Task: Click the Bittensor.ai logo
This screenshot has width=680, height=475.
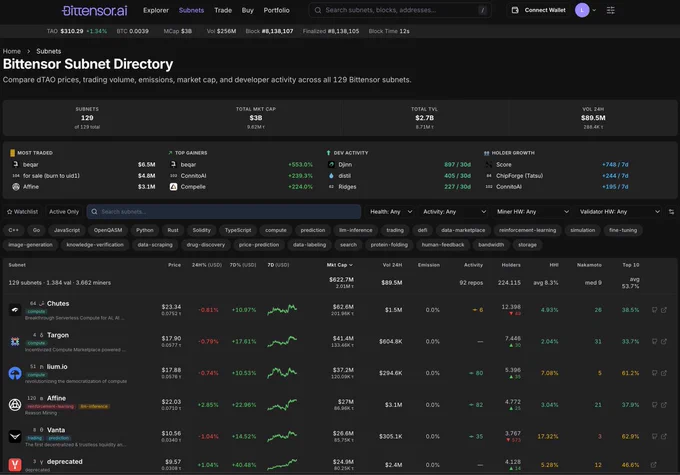Action: tap(95, 10)
